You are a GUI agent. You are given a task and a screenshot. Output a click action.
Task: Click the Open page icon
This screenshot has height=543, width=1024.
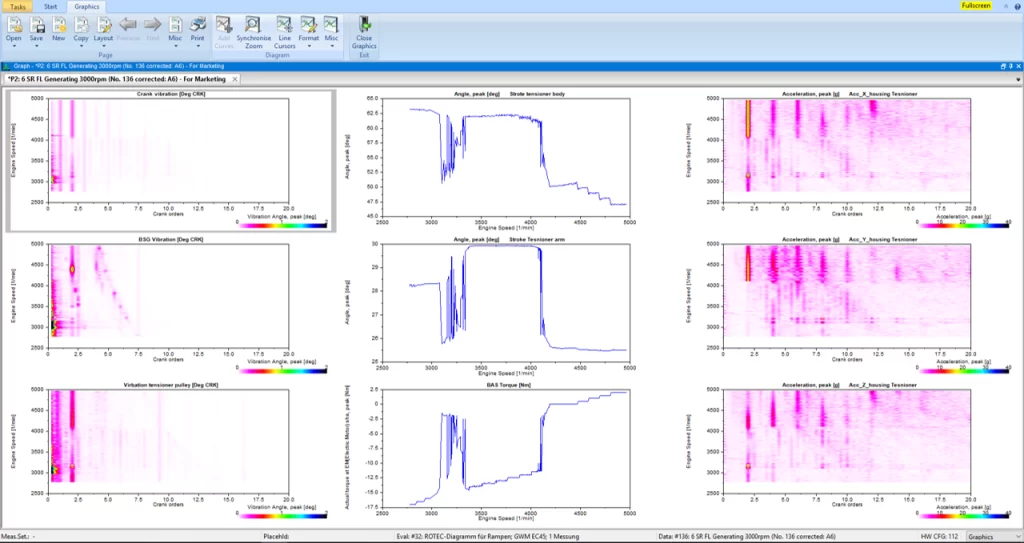pos(13,24)
